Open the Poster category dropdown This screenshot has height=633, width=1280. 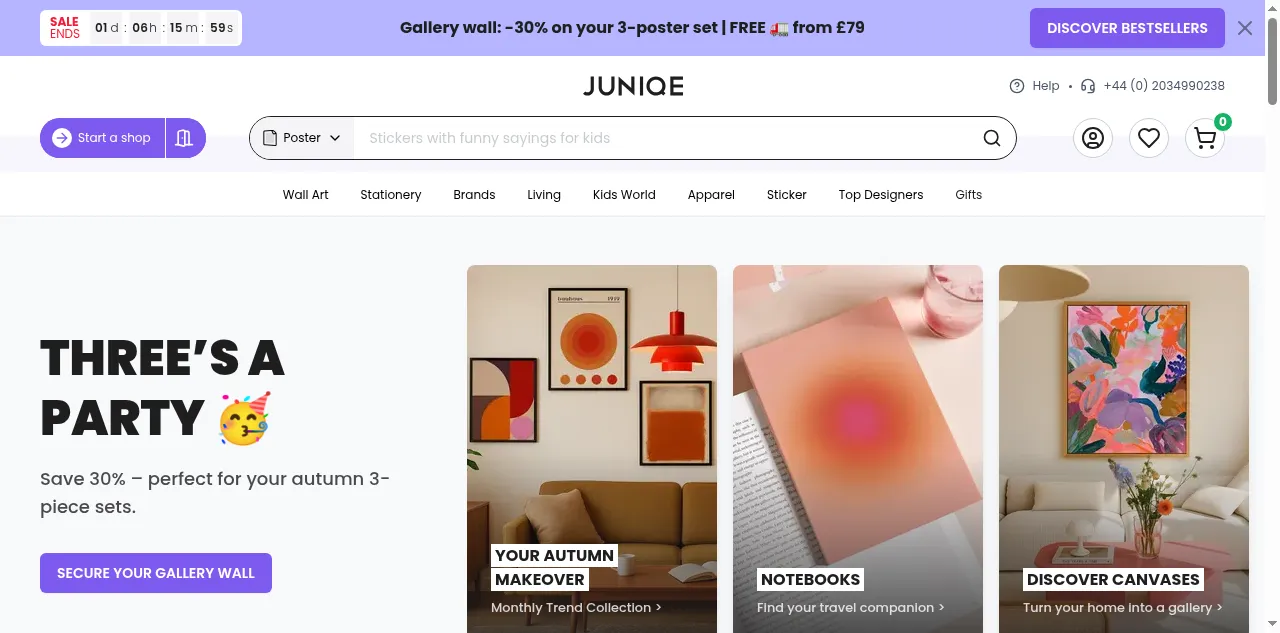tap(301, 138)
